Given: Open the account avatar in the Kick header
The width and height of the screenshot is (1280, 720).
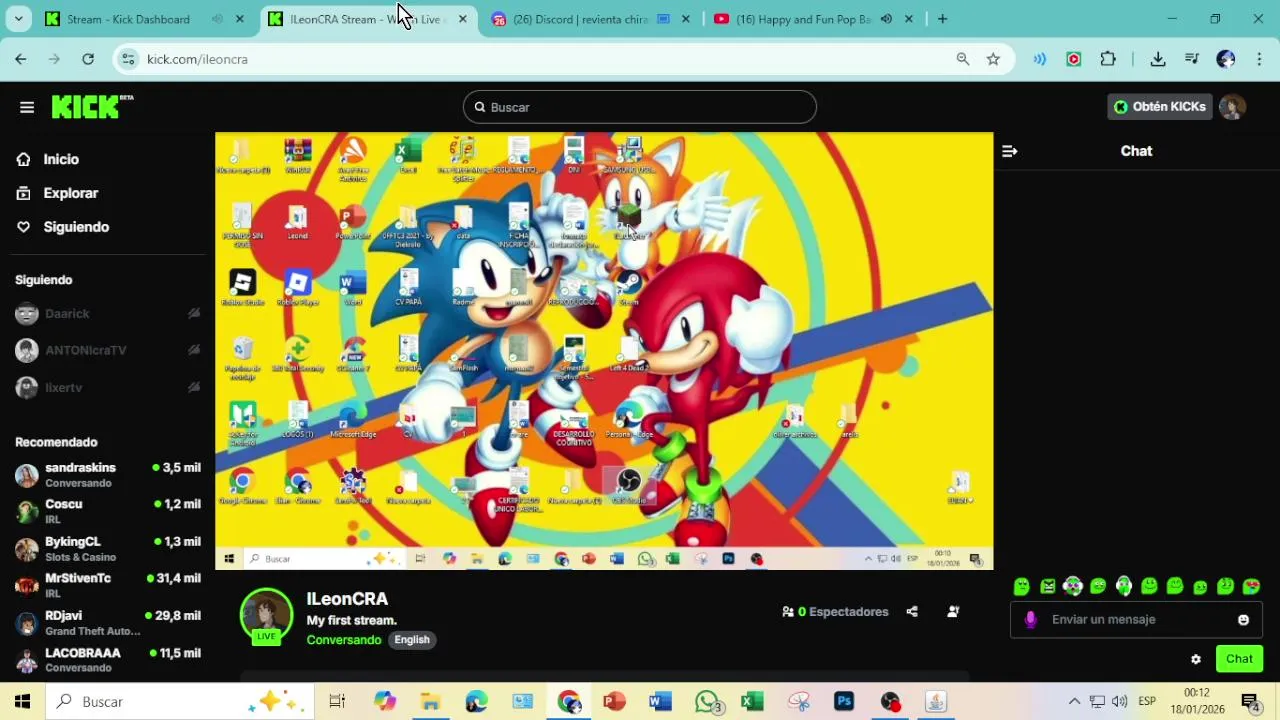Looking at the screenshot, I should coord(1232,107).
